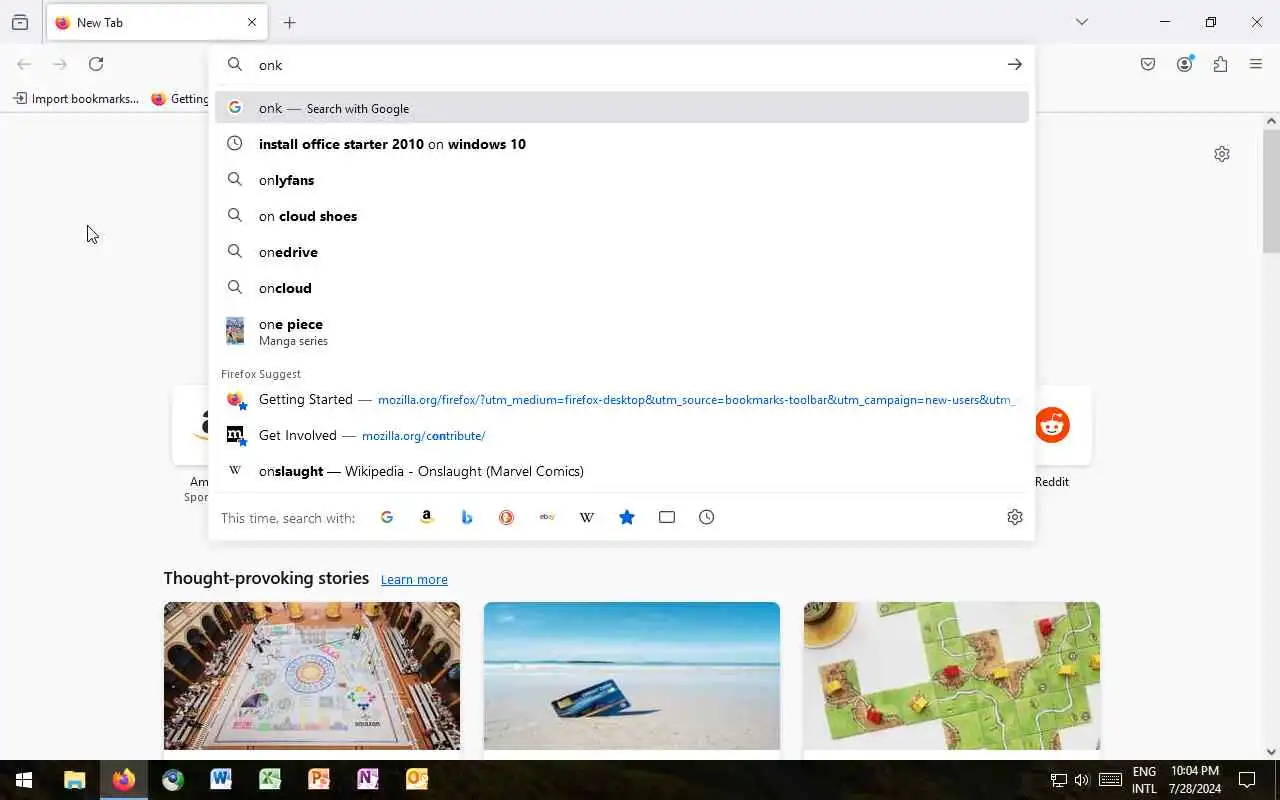Launch Outlook from the taskbar
Image resolution: width=1280 pixels, height=800 pixels.
417,780
